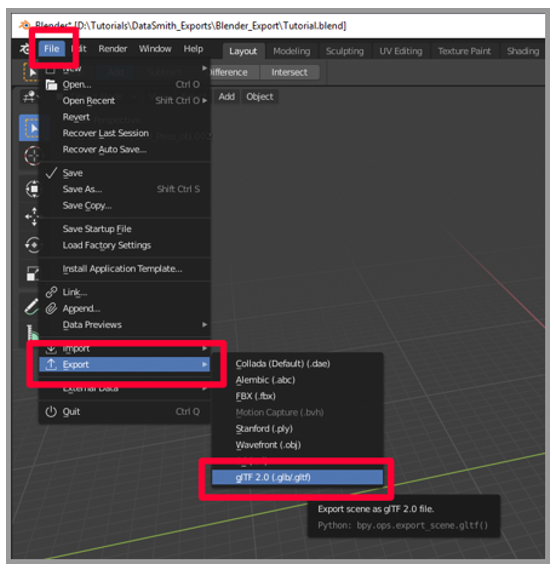Select Recover Auto Save...
This screenshot has height=569, width=554.
click(x=124, y=150)
